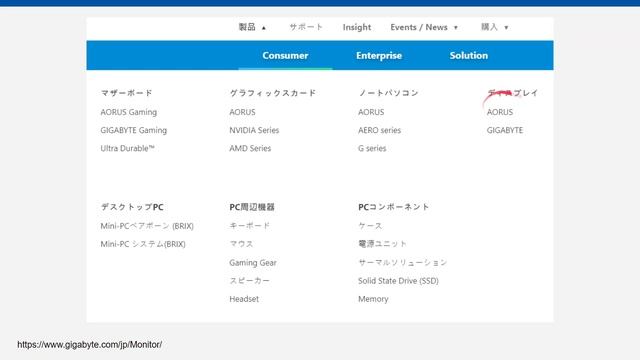Open Solid State Drive (SSD) link
Image resolution: width=640 pixels, height=360 pixels.
pos(398,281)
